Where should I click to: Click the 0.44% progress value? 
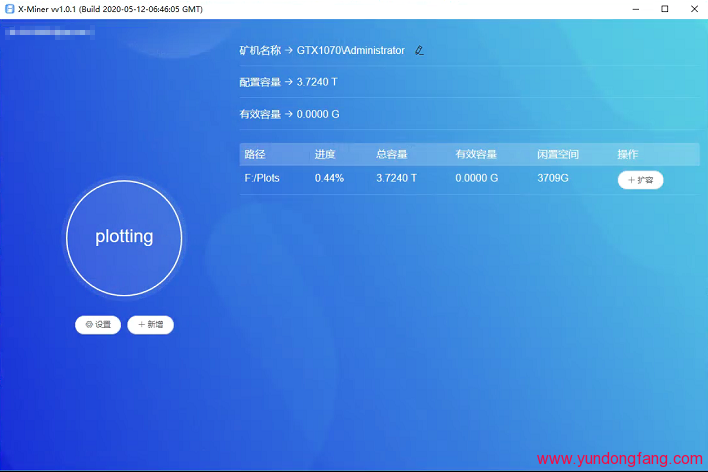[329, 178]
